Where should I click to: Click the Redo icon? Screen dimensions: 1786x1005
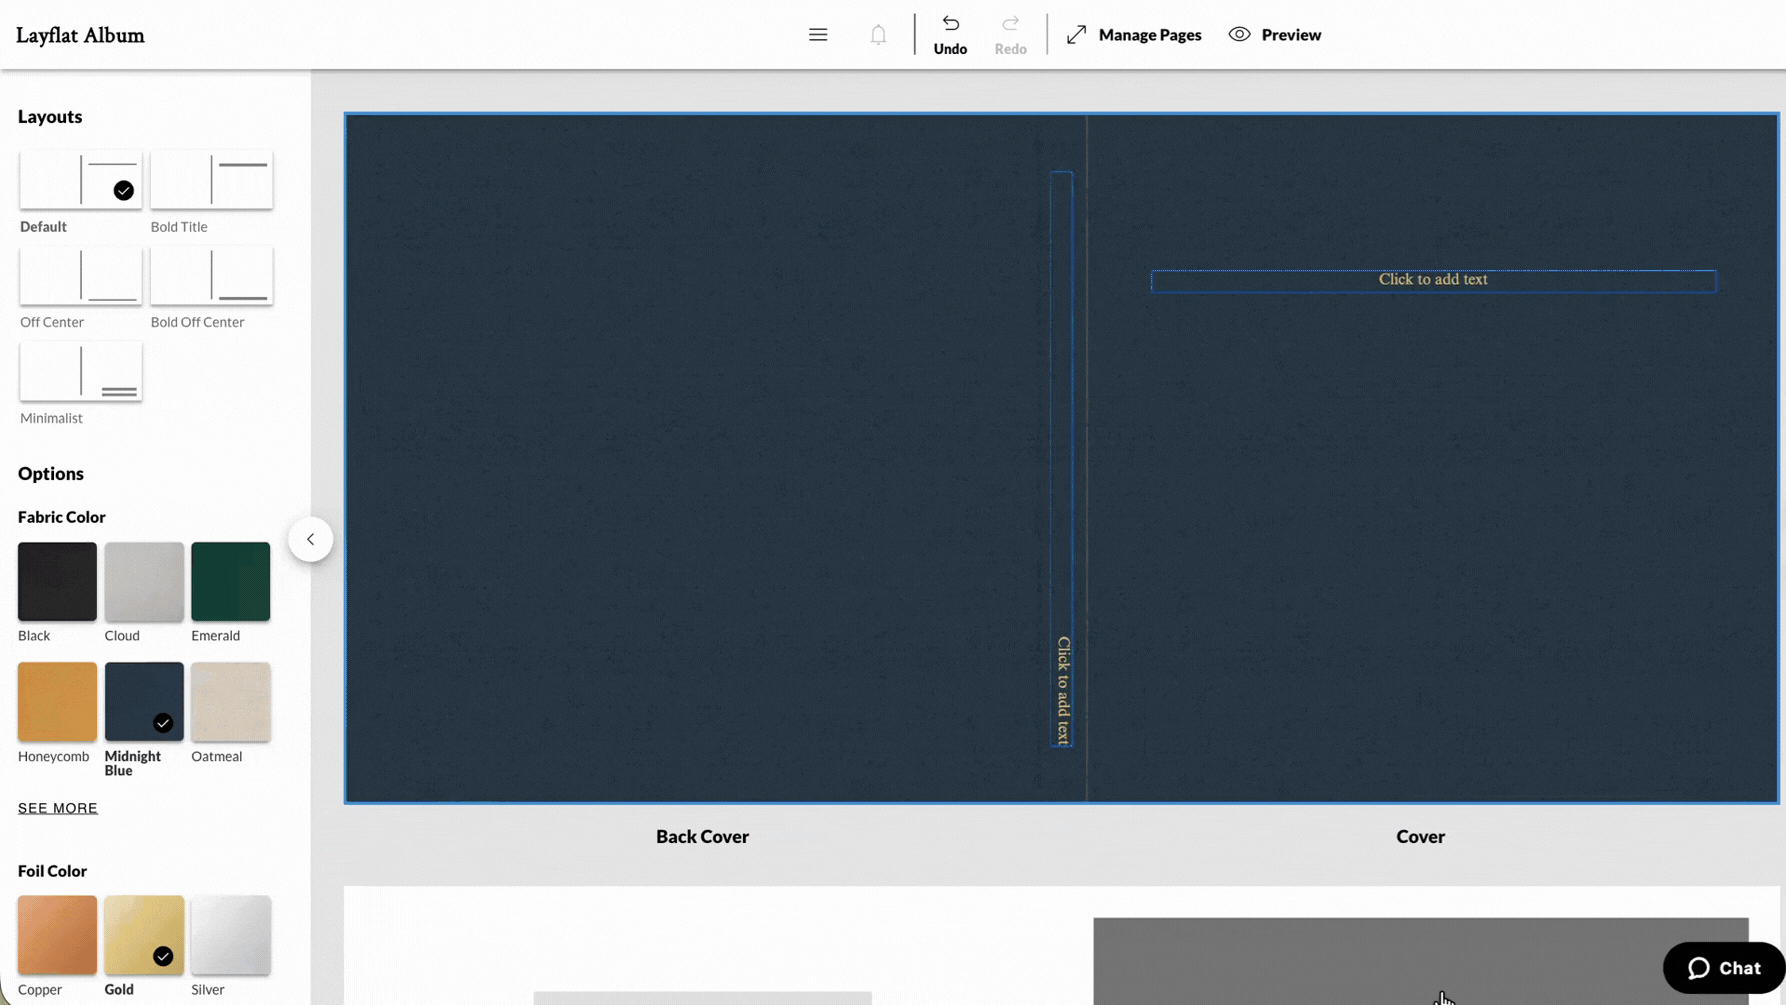point(1010,23)
